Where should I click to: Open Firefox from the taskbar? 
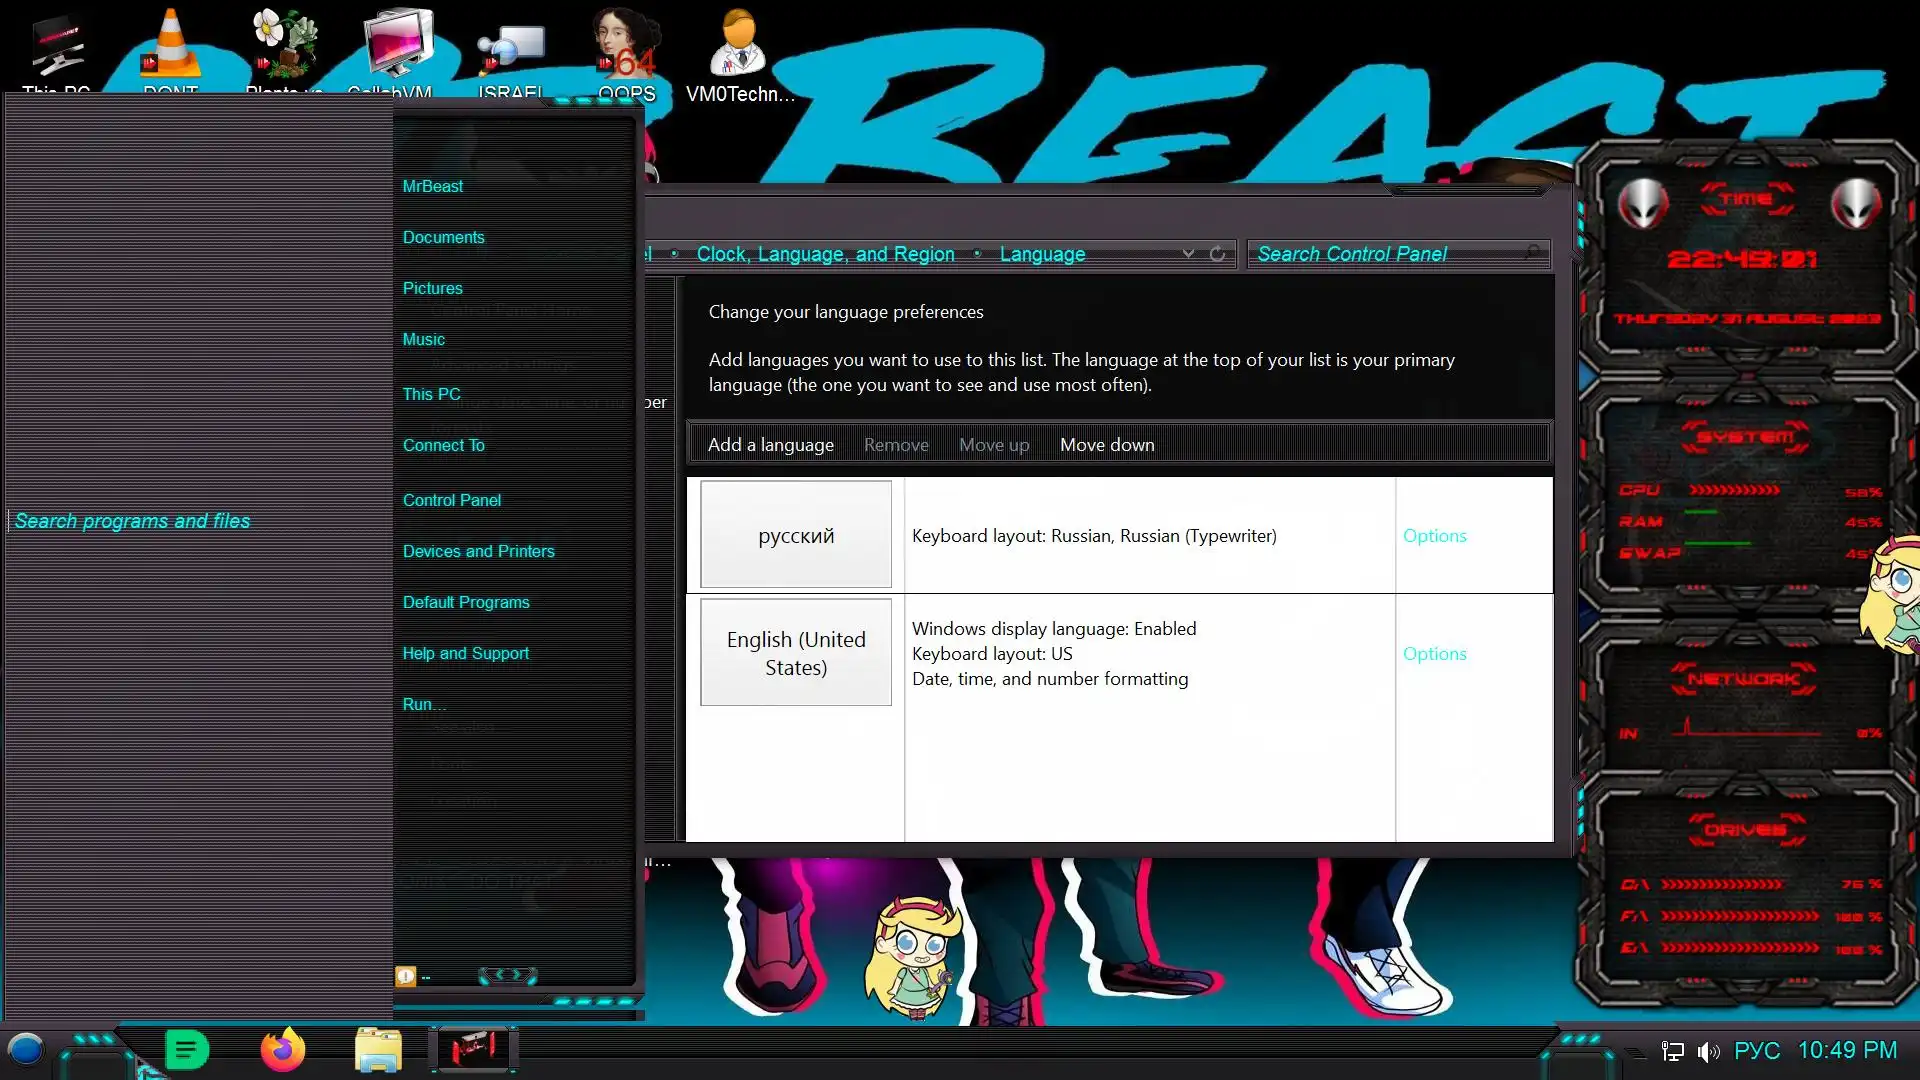pyautogui.click(x=283, y=1050)
